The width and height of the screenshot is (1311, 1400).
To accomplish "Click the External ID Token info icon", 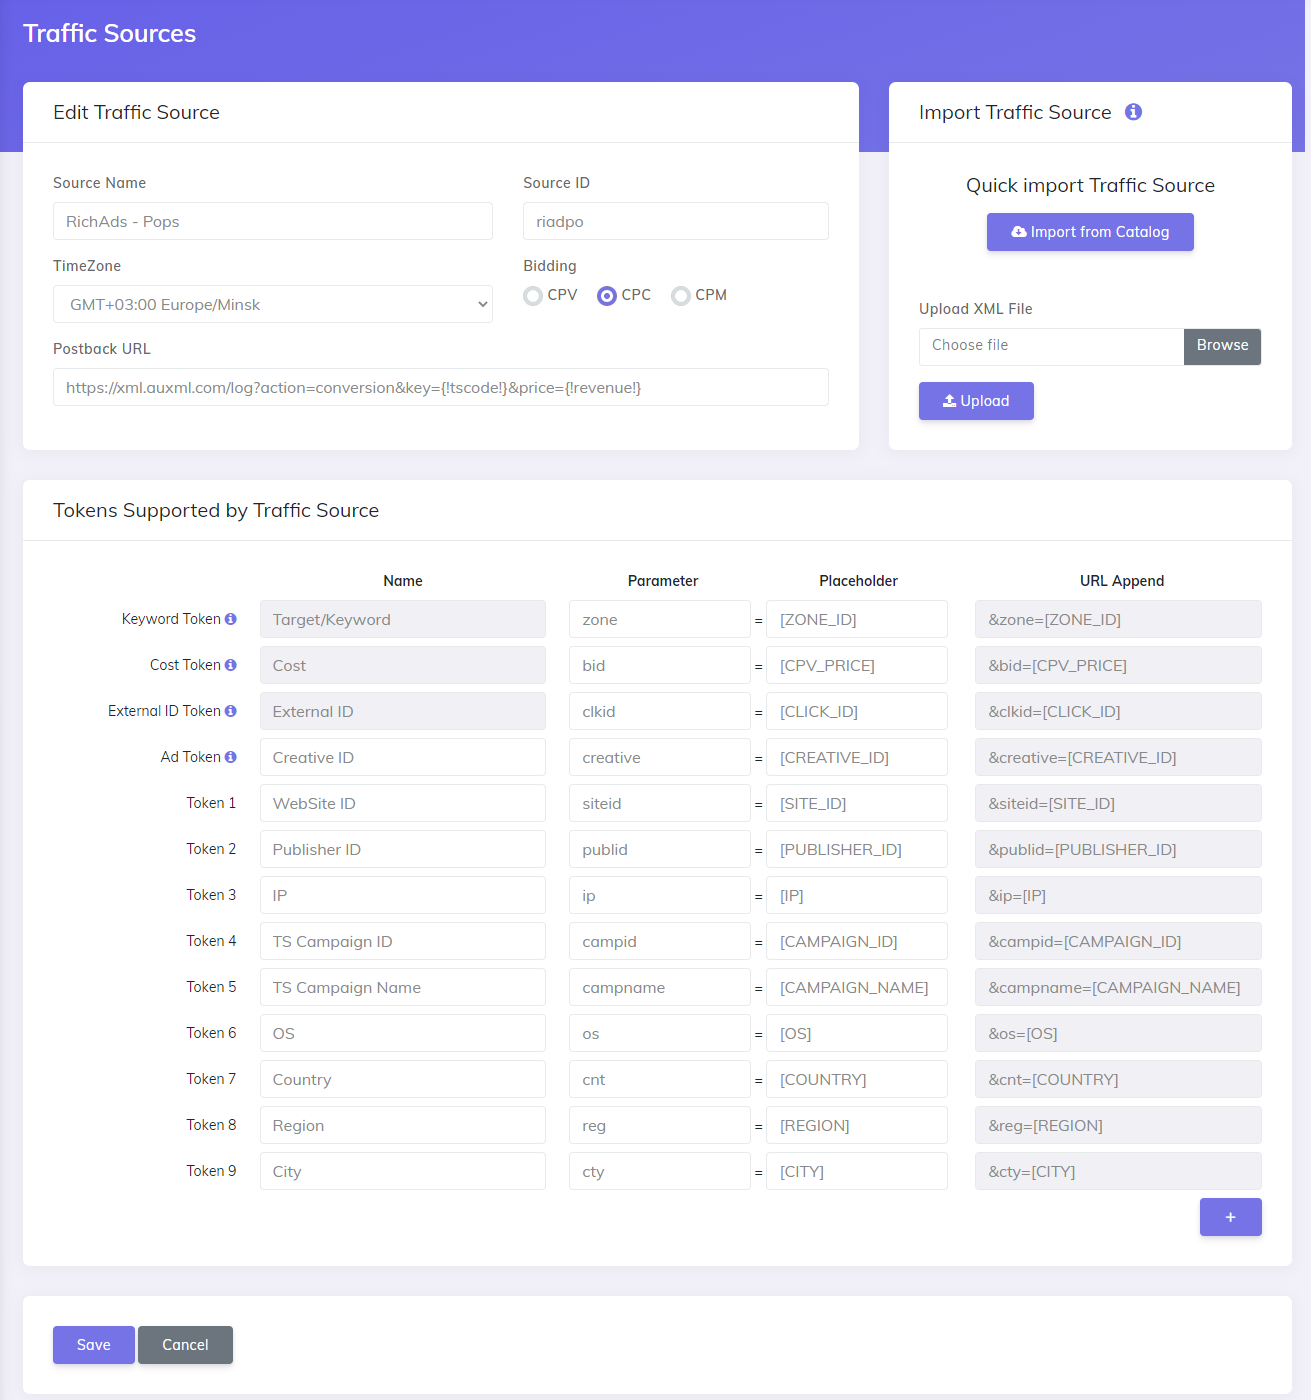I will [x=231, y=710].
